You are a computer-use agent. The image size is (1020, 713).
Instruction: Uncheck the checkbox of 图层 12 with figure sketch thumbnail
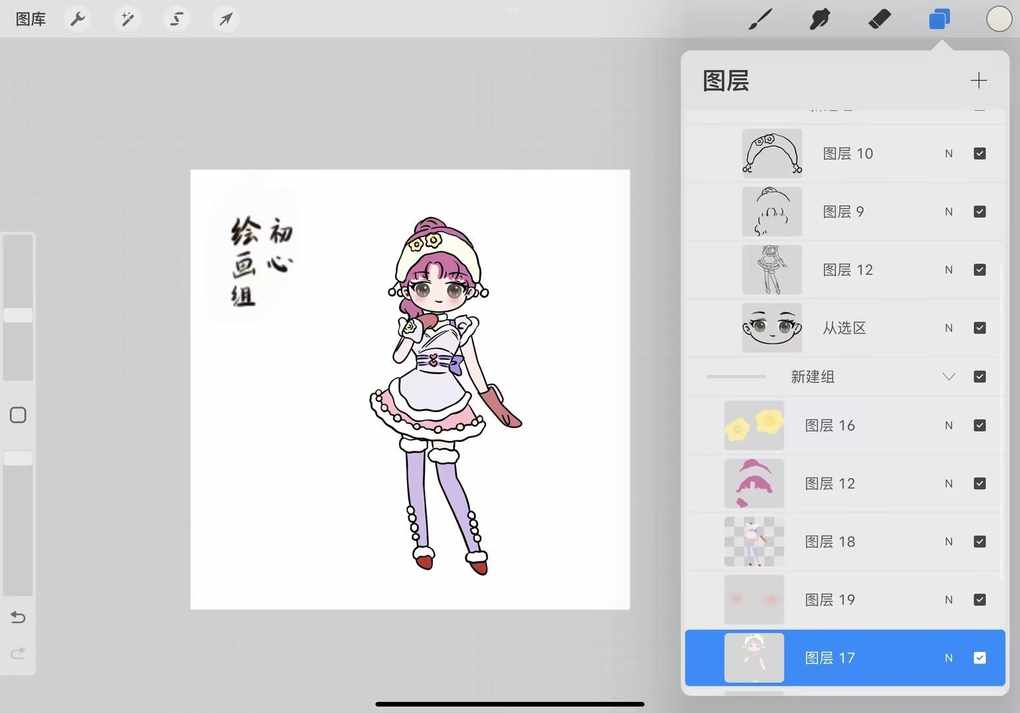tap(980, 269)
